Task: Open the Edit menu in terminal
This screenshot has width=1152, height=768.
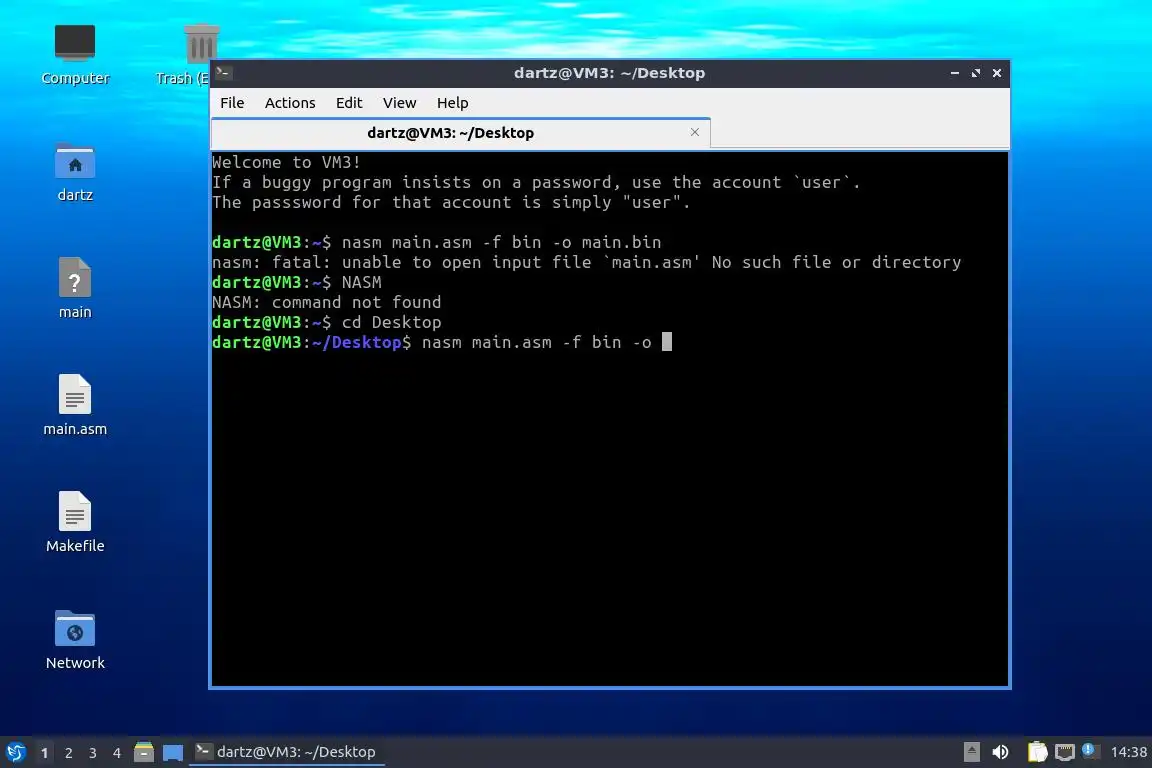Action: coord(349,103)
